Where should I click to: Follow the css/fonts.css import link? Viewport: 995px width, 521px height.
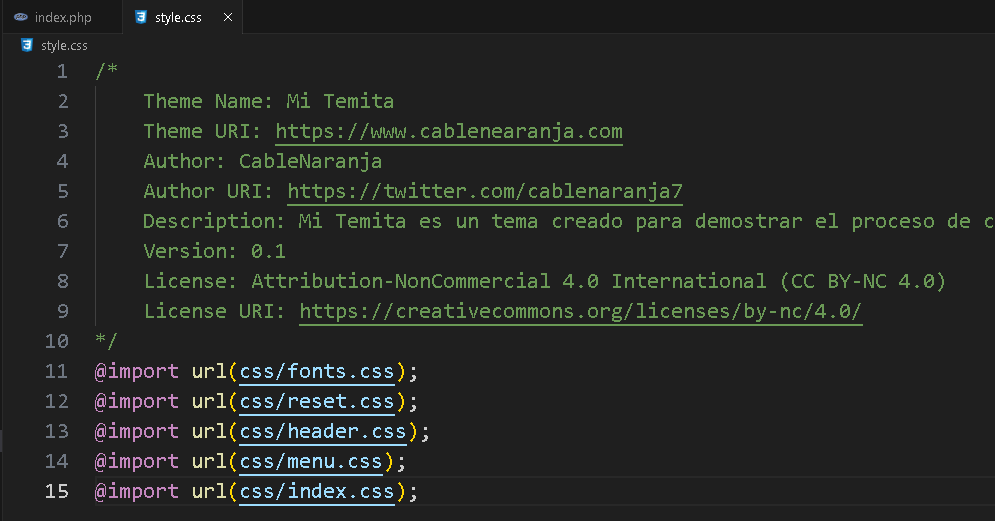[x=317, y=371]
